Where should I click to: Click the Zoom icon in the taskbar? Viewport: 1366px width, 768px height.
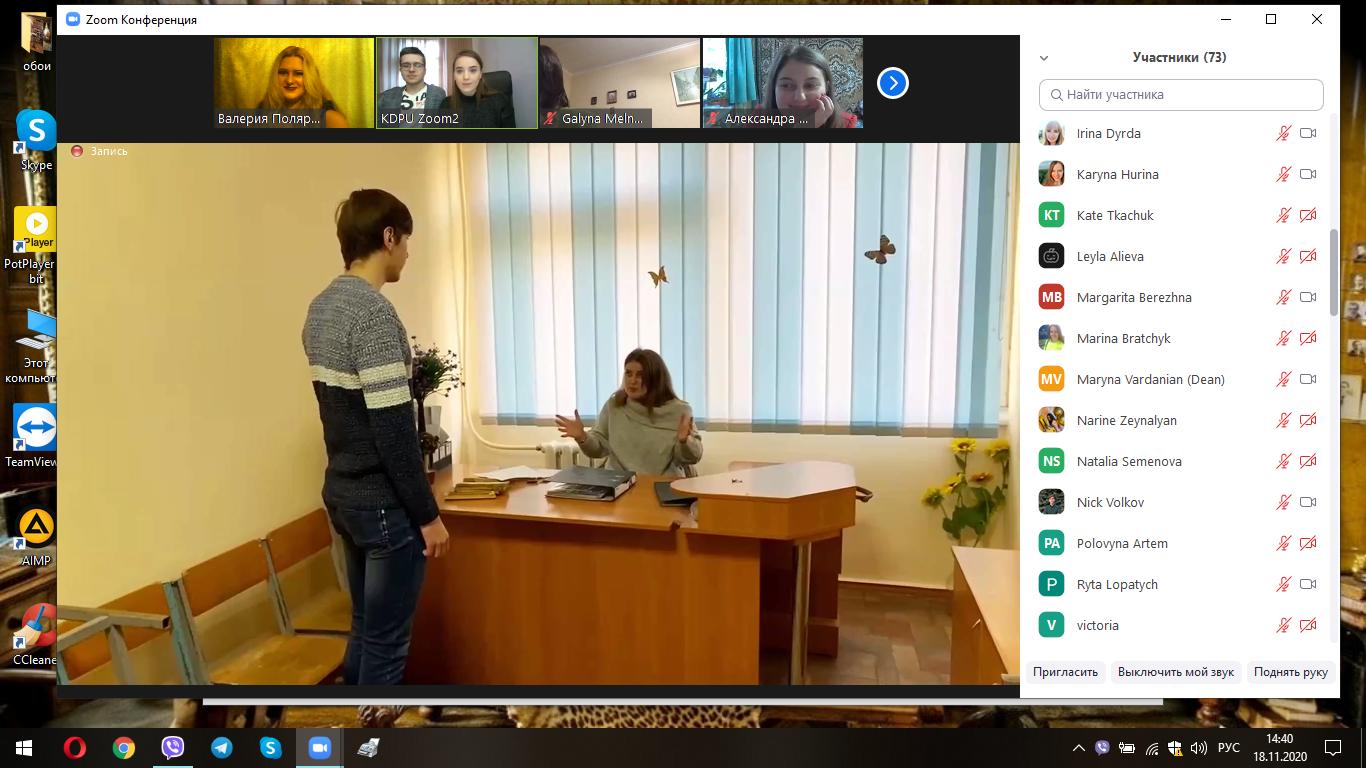pos(319,748)
